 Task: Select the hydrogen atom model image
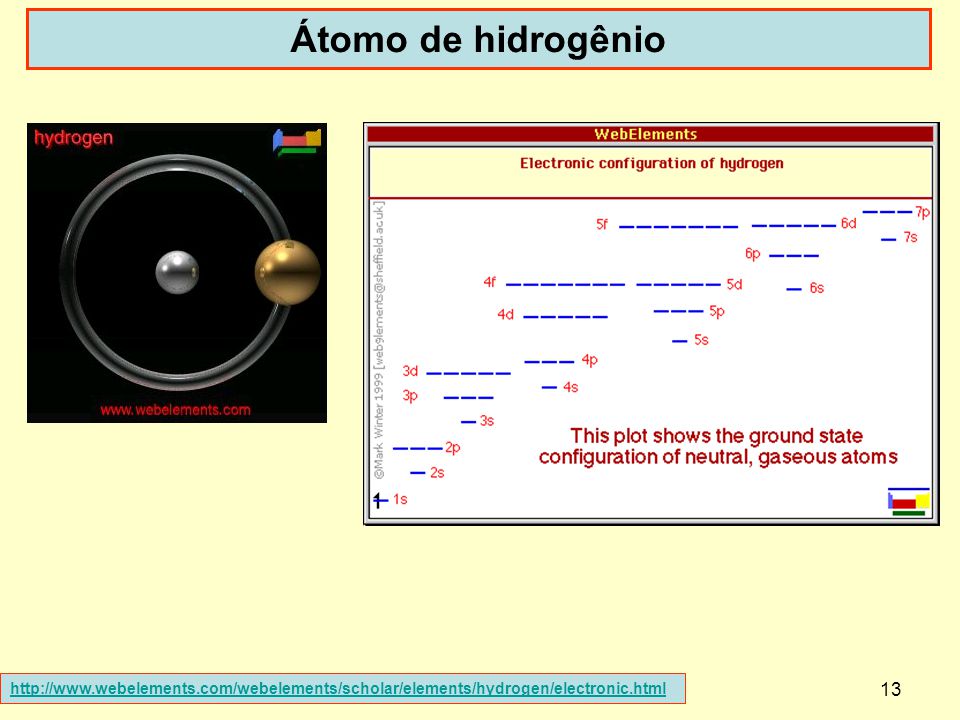point(177,272)
